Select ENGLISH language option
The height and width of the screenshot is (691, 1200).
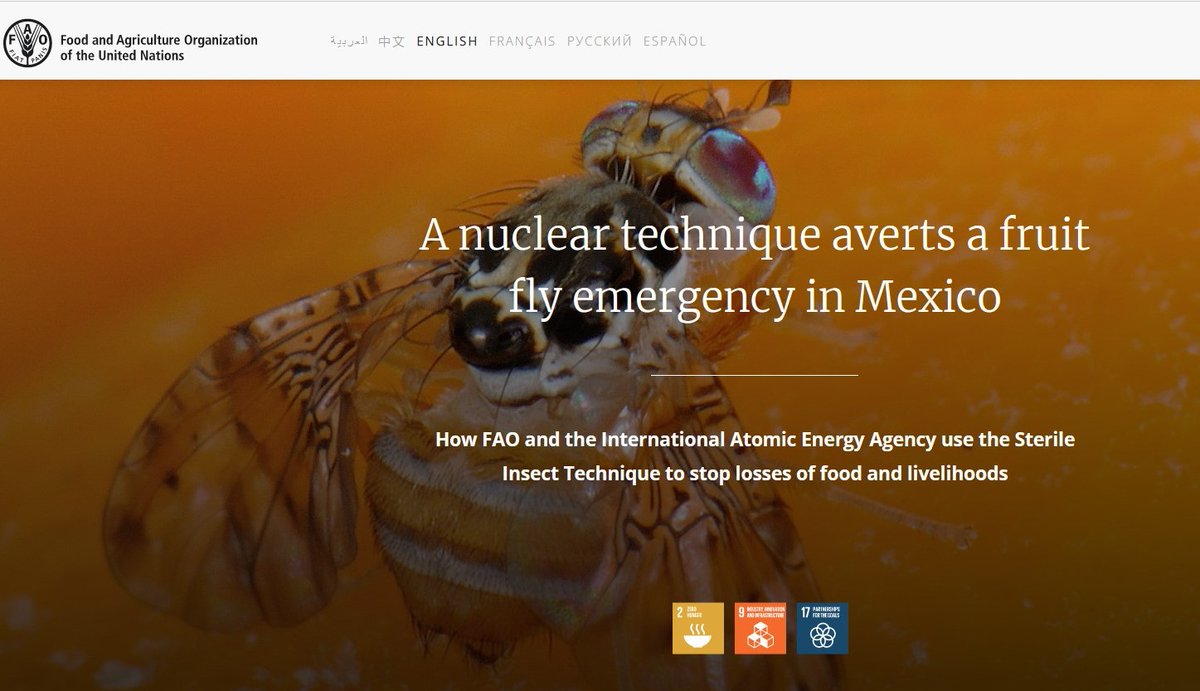point(447,41)
